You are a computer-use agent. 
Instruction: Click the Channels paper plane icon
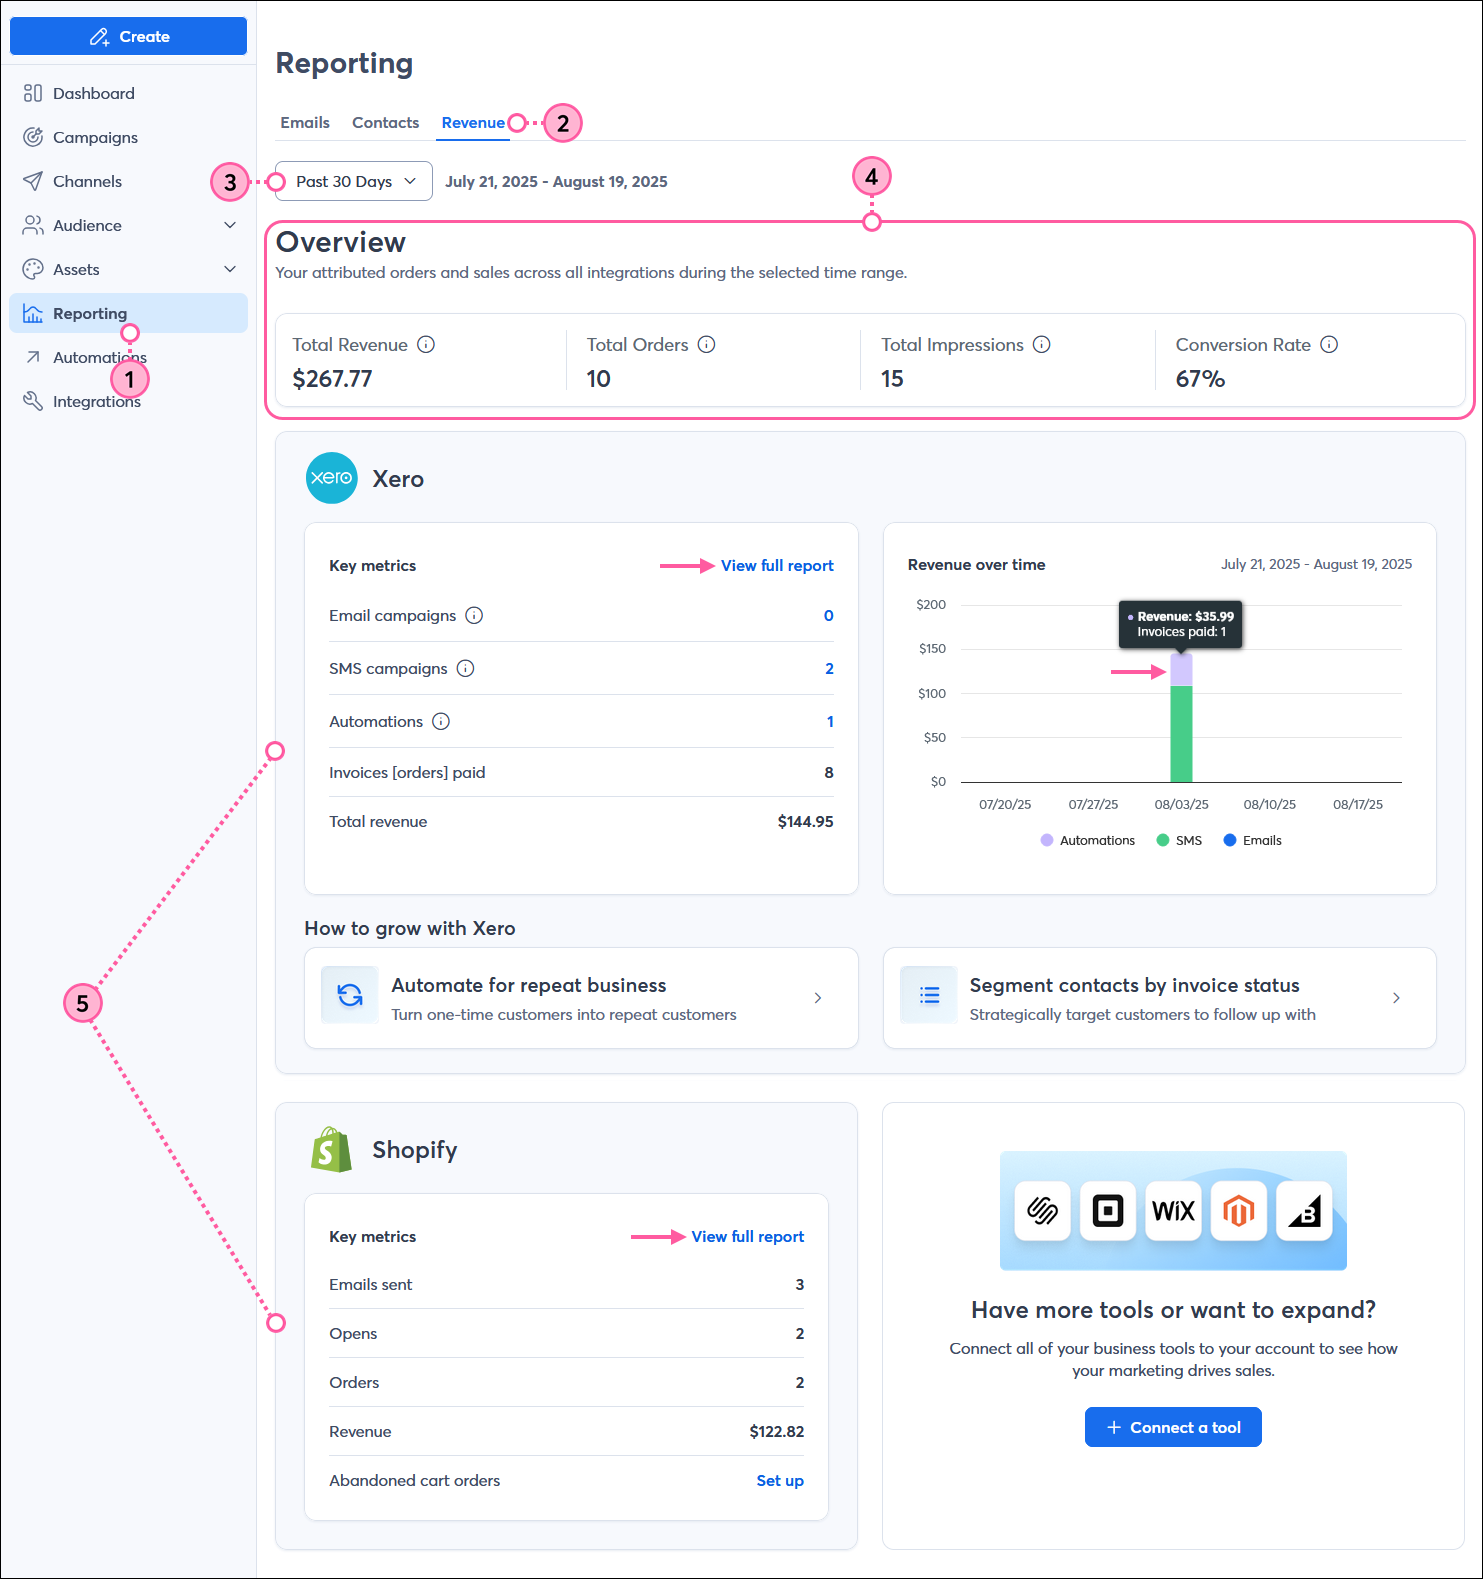[x=33, y=181]
